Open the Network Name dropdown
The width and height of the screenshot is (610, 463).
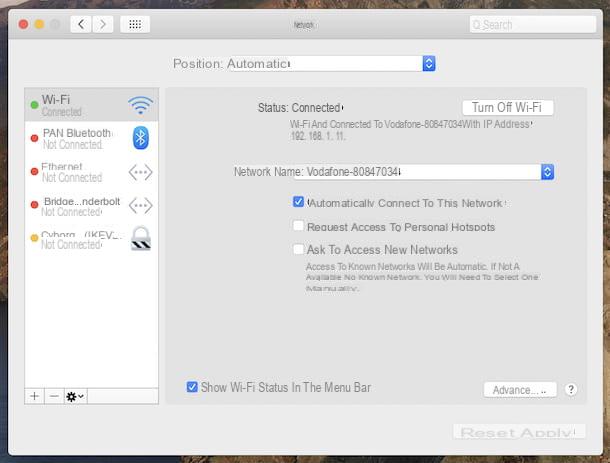click(x=424, y=172)
